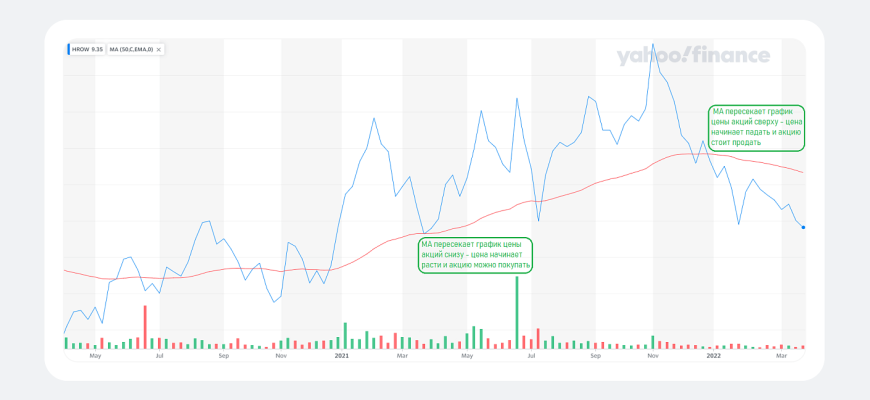
Task: Select the green annotation about MA crossing from above
Action: coord(757,127)
